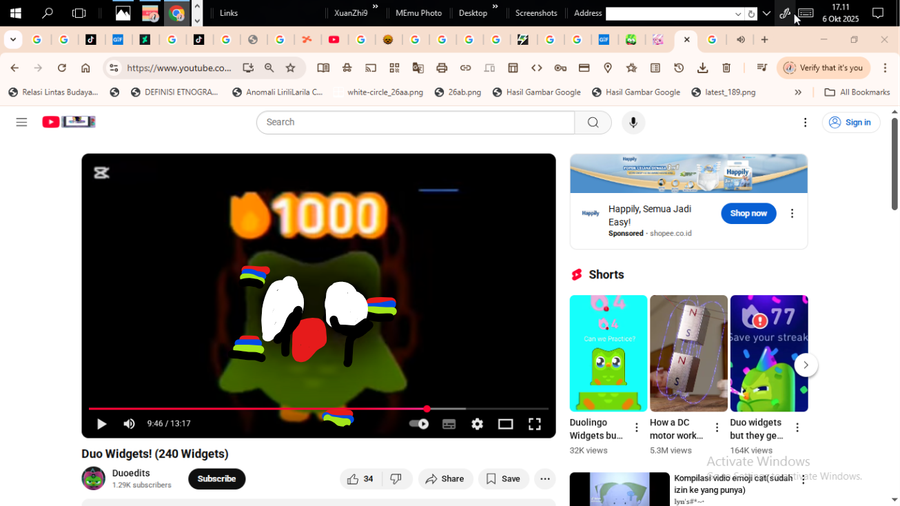Show hidden bookmarks with double chevron
The image size is (900, 506).
pos(798,92)
